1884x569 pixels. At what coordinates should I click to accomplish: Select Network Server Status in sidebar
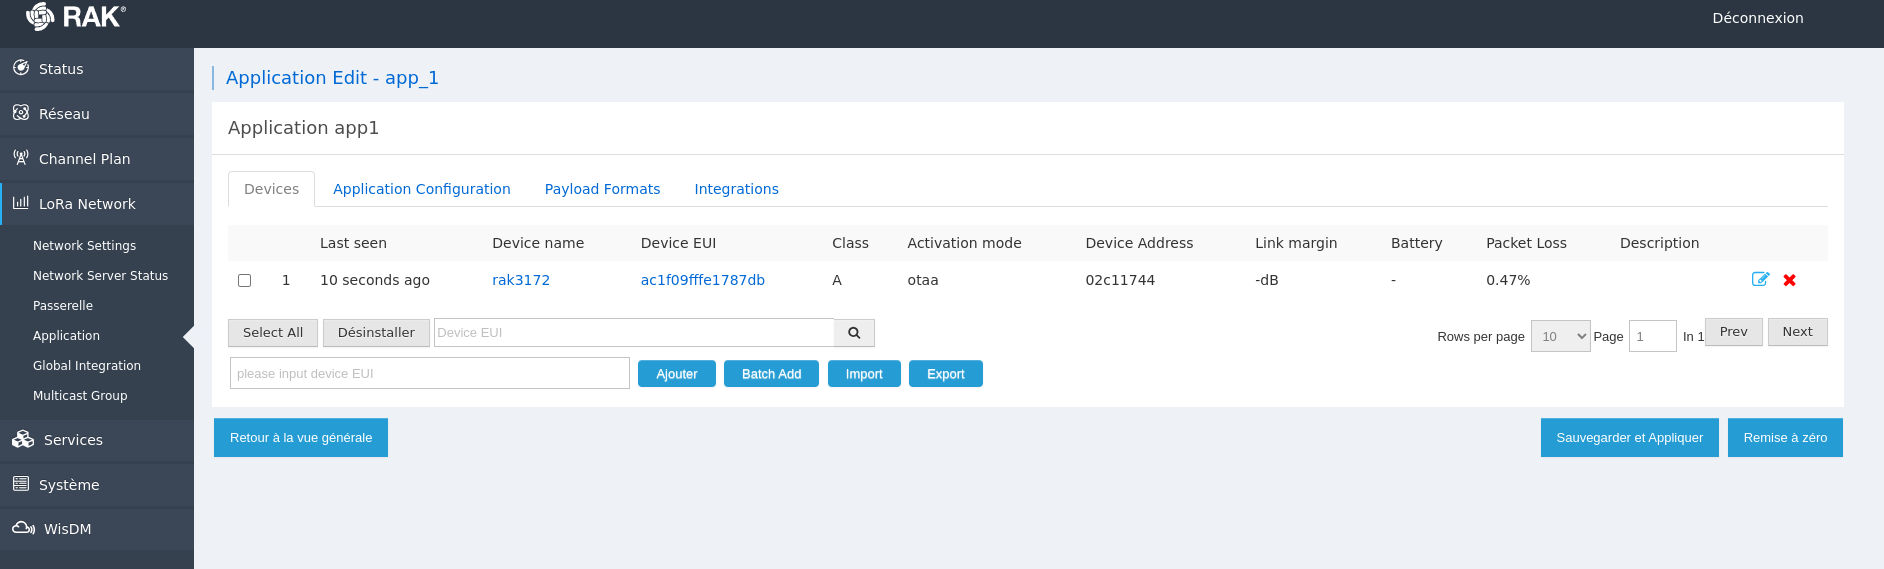(100, 276)
